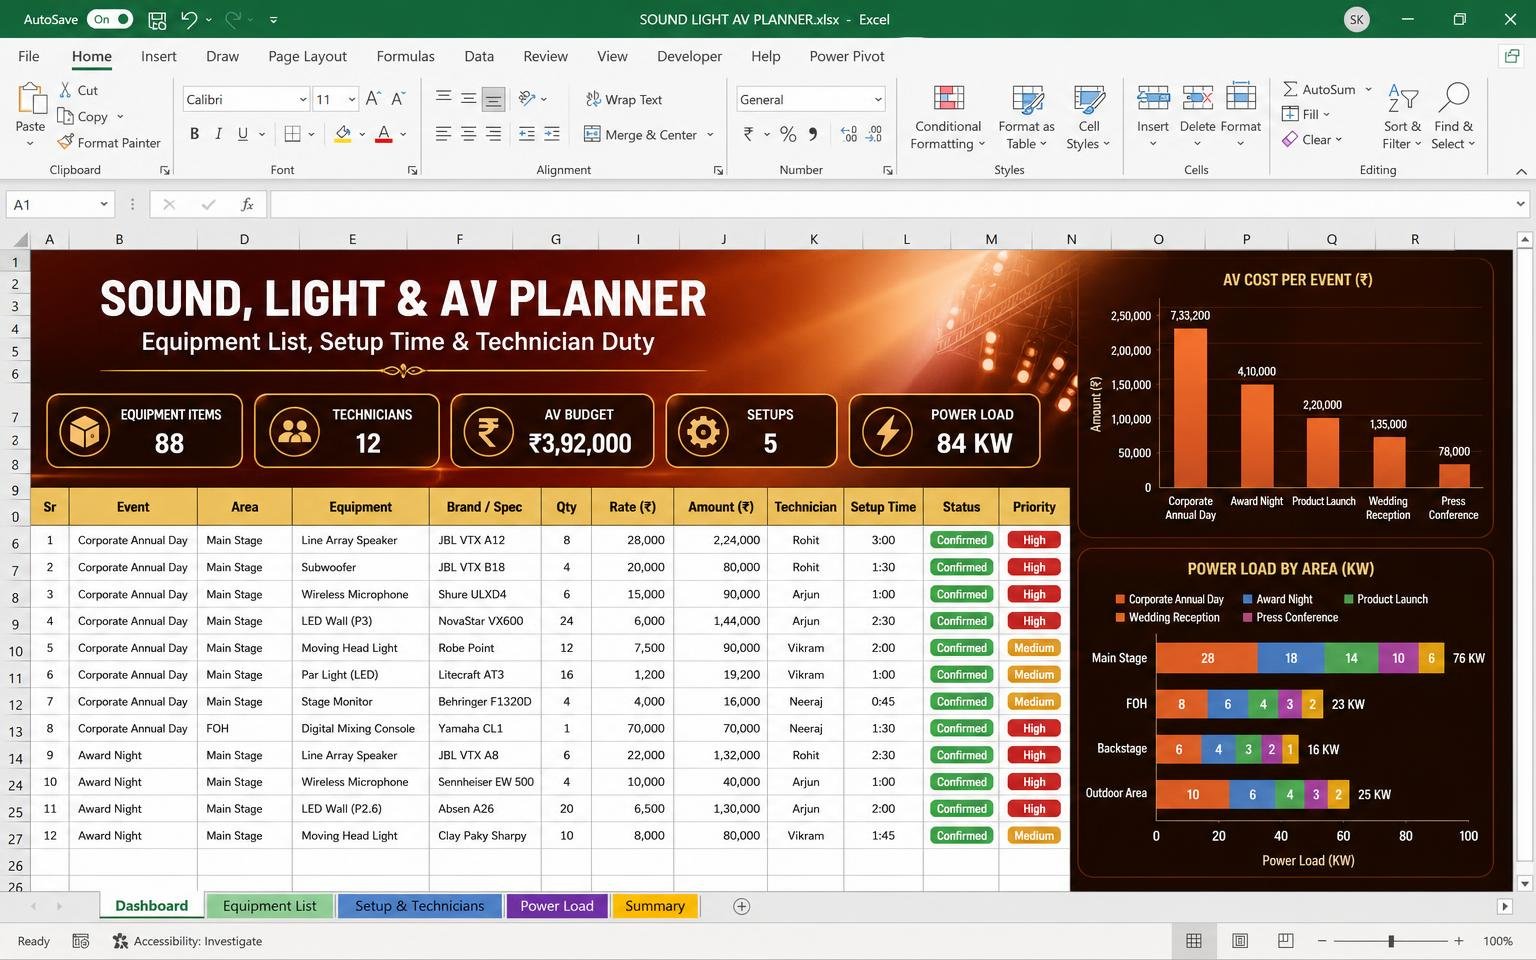Switch to Page Break Preview view
1536x960 pixels.
[x=1286, y=941]
